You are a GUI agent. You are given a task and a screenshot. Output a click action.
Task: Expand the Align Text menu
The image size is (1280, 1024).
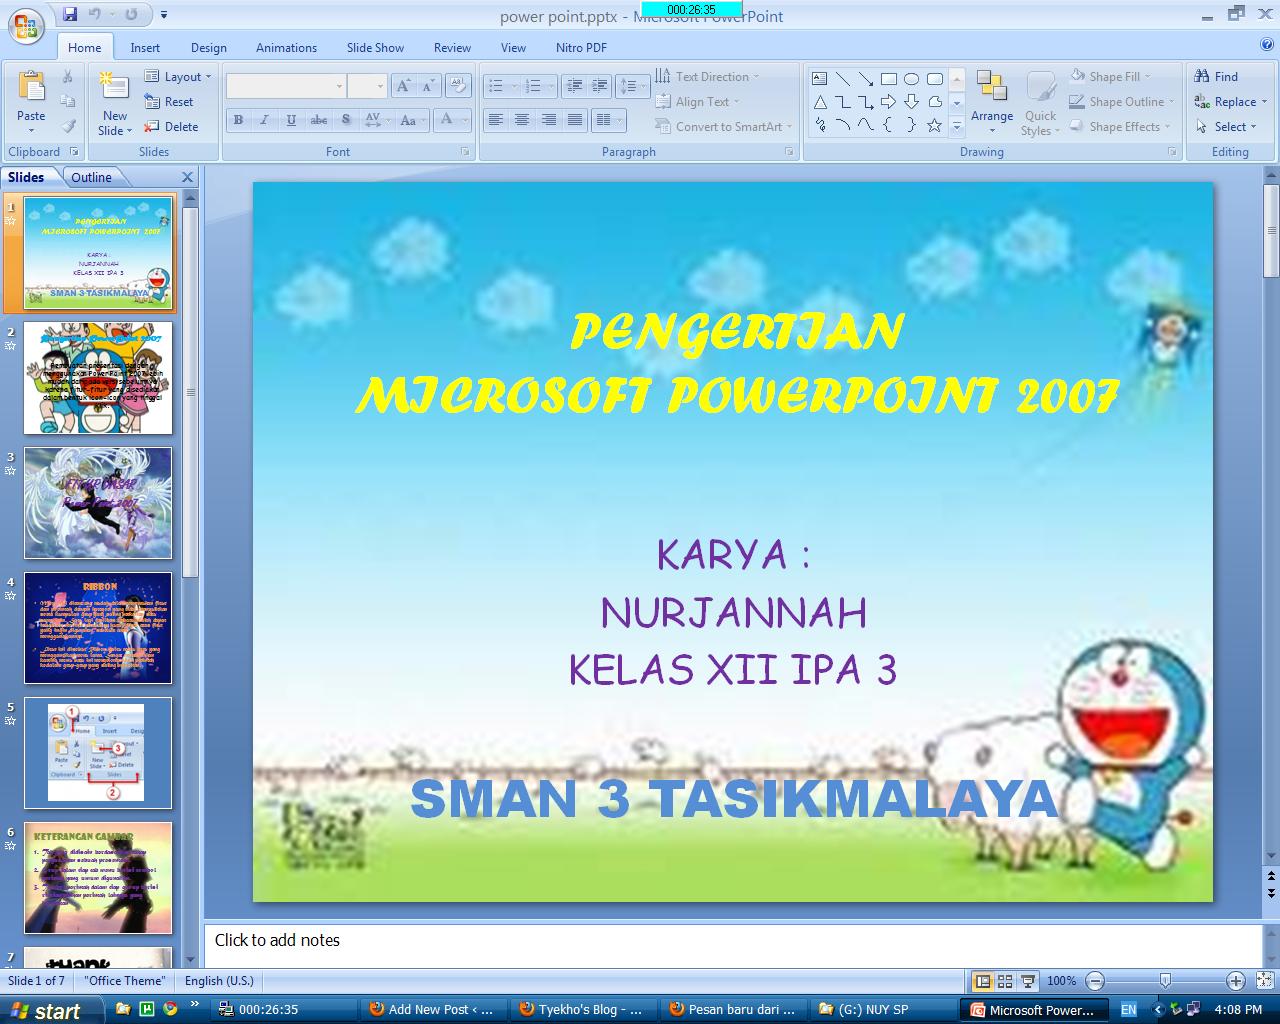(x=698, y=102)
